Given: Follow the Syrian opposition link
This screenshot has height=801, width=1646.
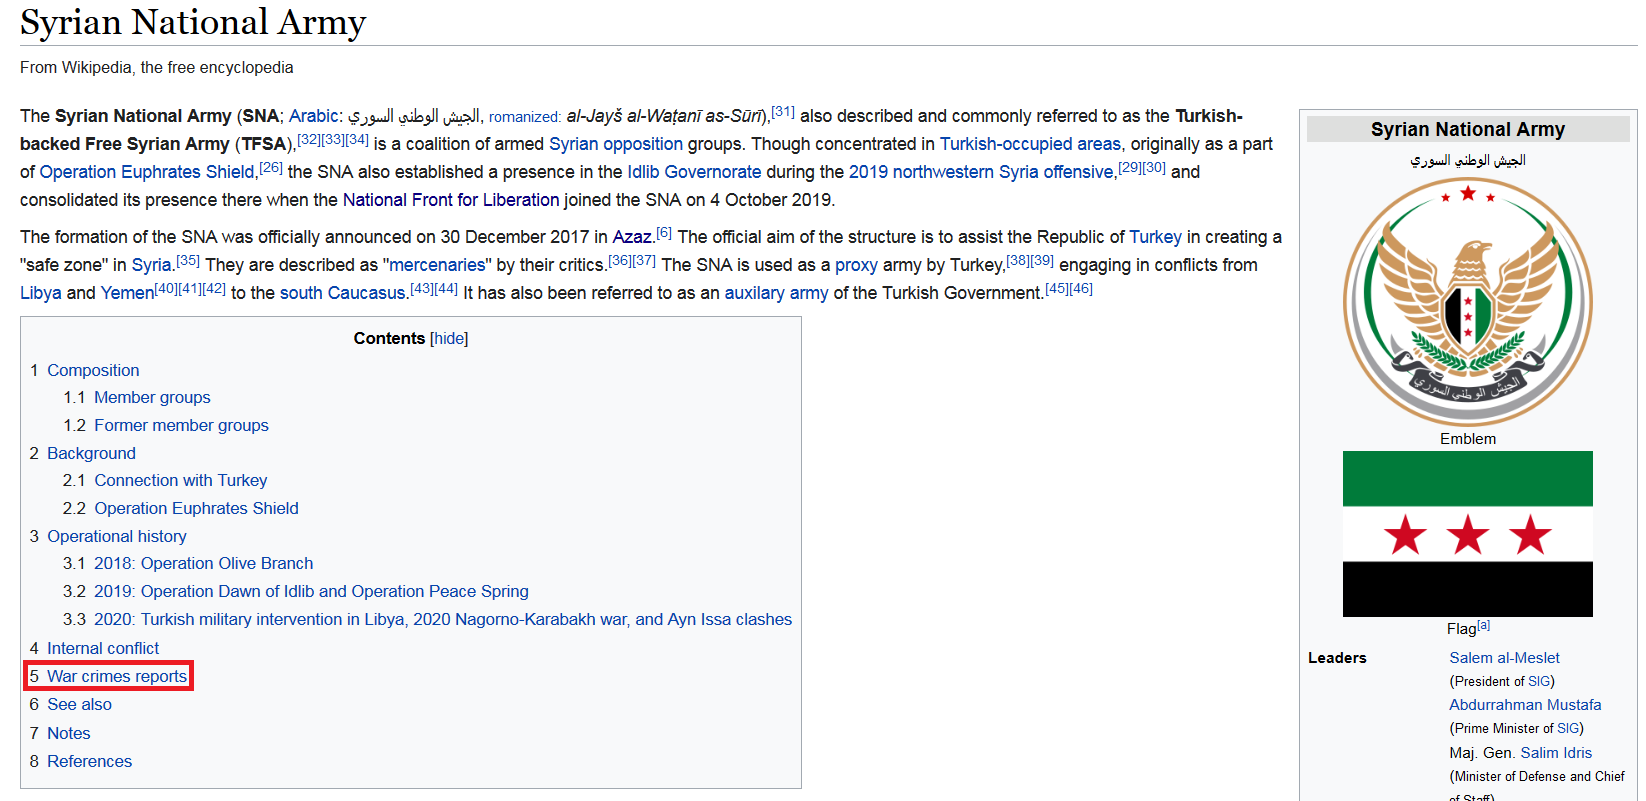Looking at the screenshot, I should tap(616, 144).
